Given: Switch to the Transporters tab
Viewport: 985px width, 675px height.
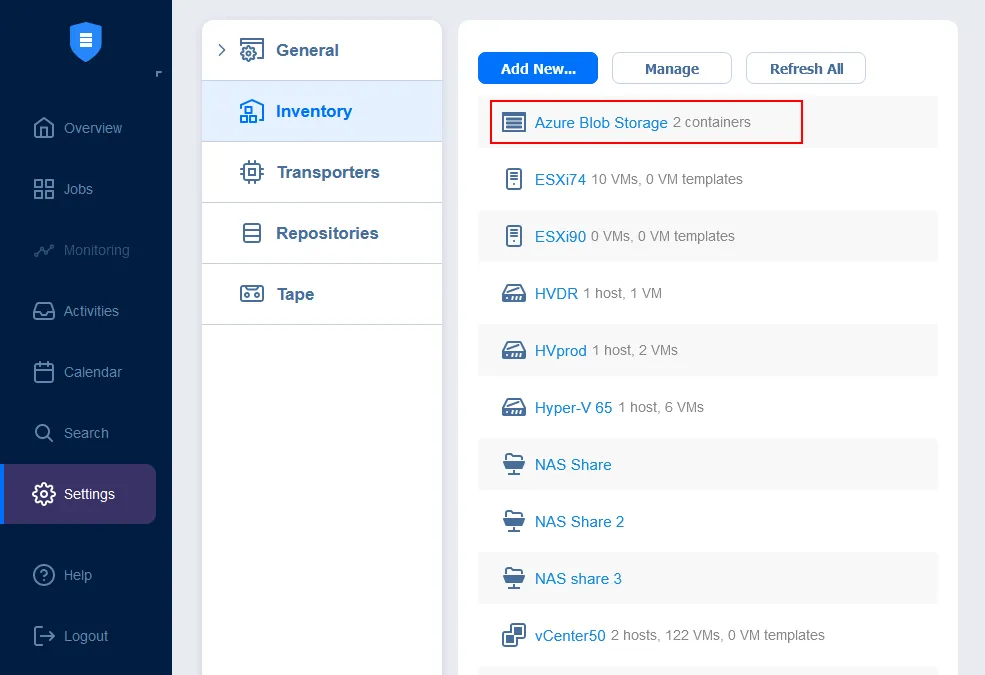Looking at the screenshot, I should pyautogui.click(x=327, y=172).
